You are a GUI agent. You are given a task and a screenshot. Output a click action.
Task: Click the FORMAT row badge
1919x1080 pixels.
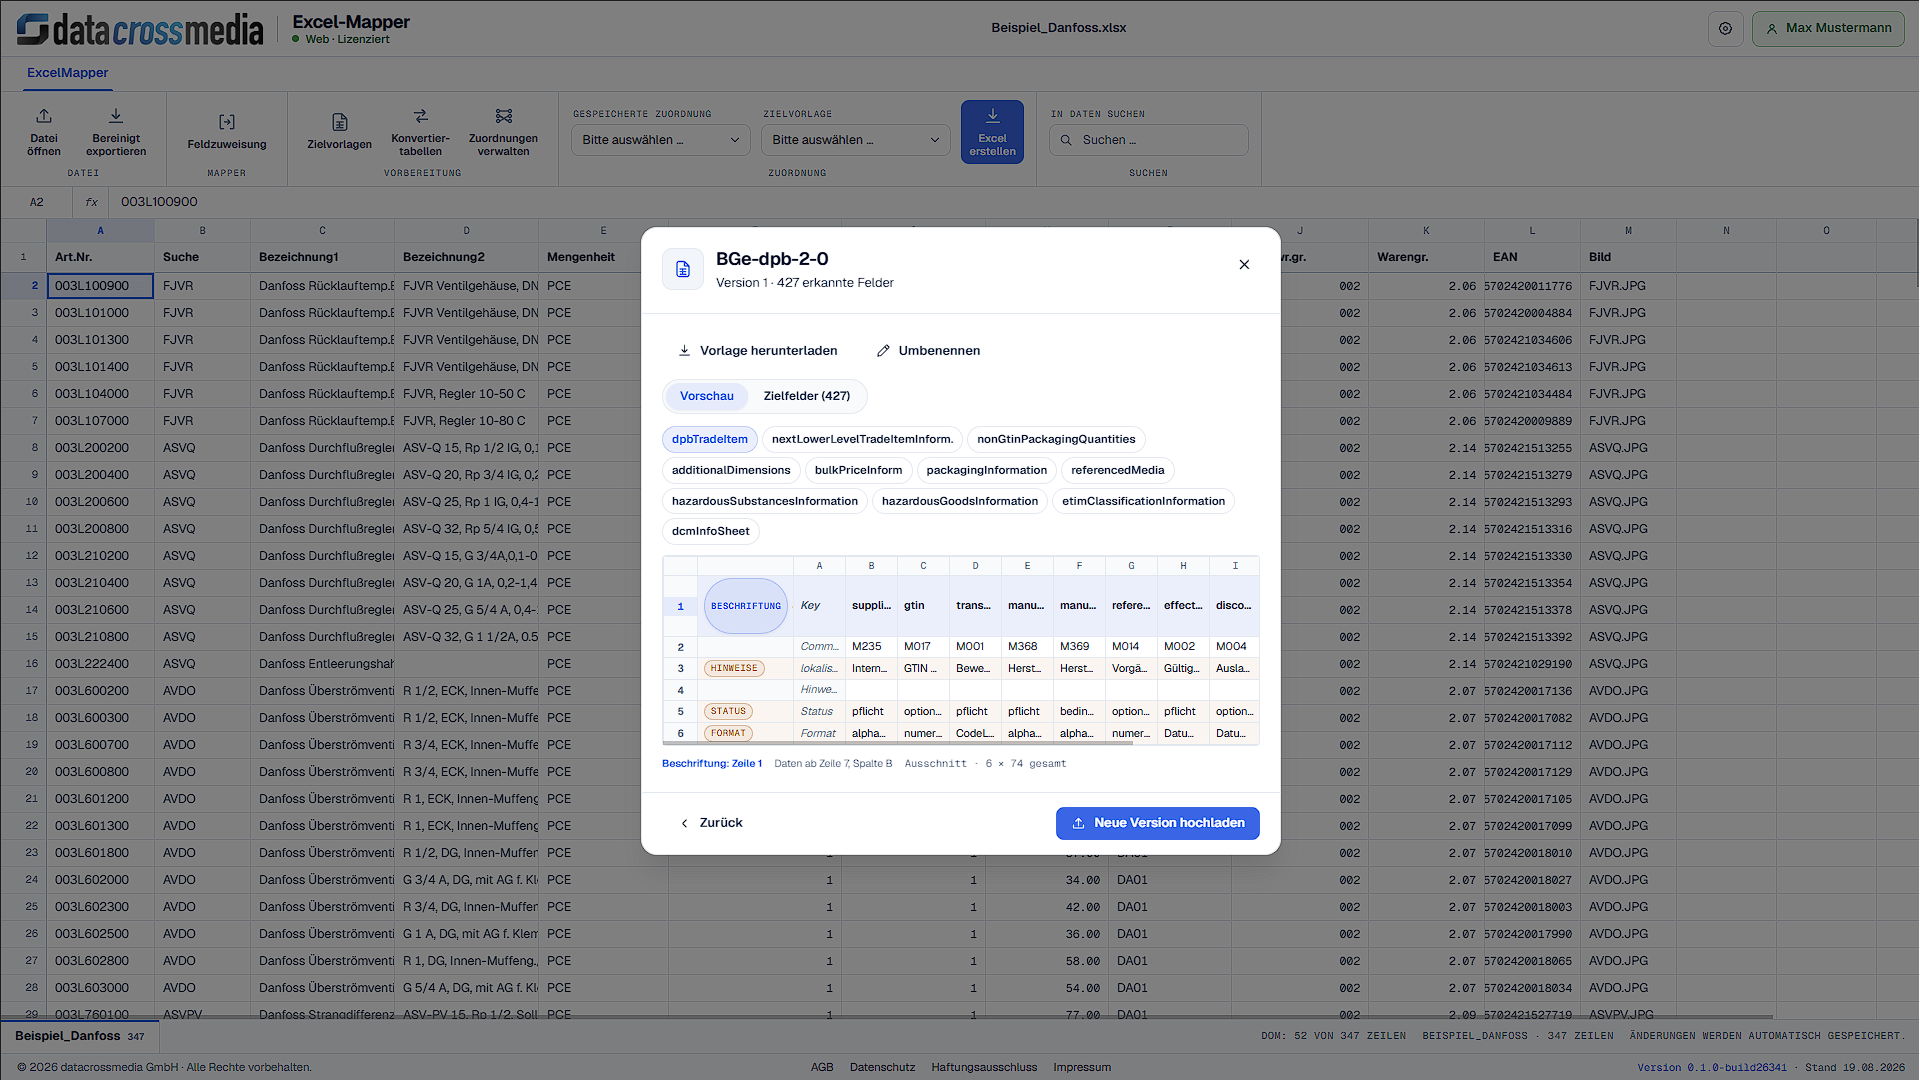[729, 734]
